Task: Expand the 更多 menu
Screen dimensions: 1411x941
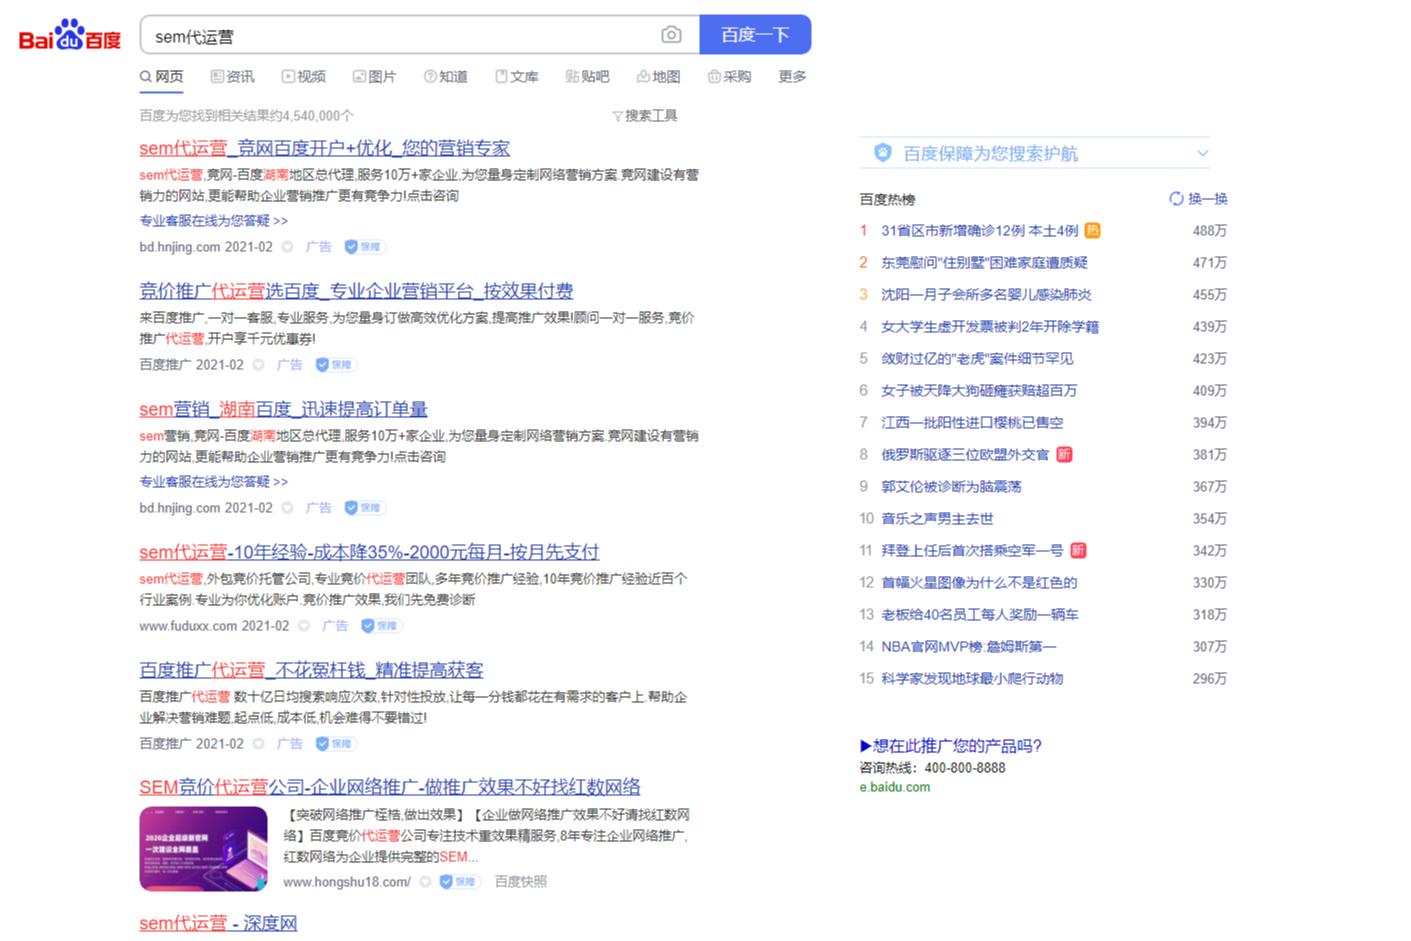Action: [792, 77]
